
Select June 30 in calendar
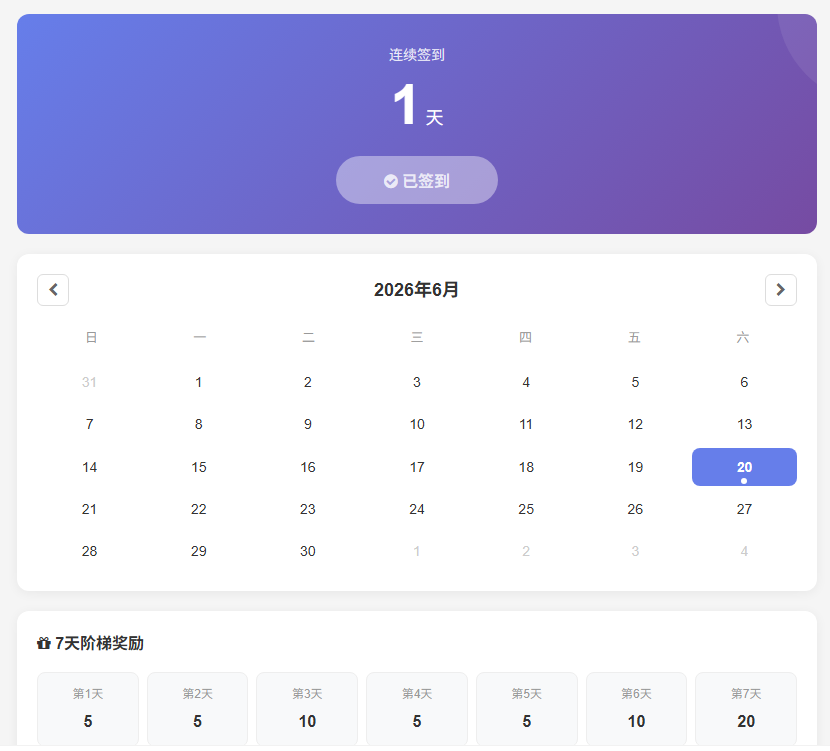[x=308, y=551]
